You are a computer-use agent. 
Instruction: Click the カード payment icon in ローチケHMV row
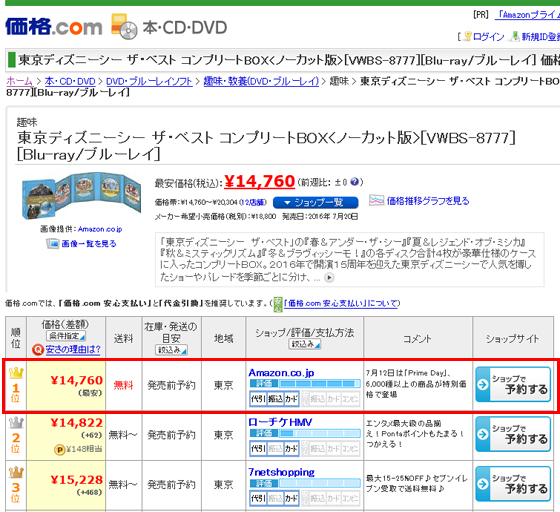(291, 448)
